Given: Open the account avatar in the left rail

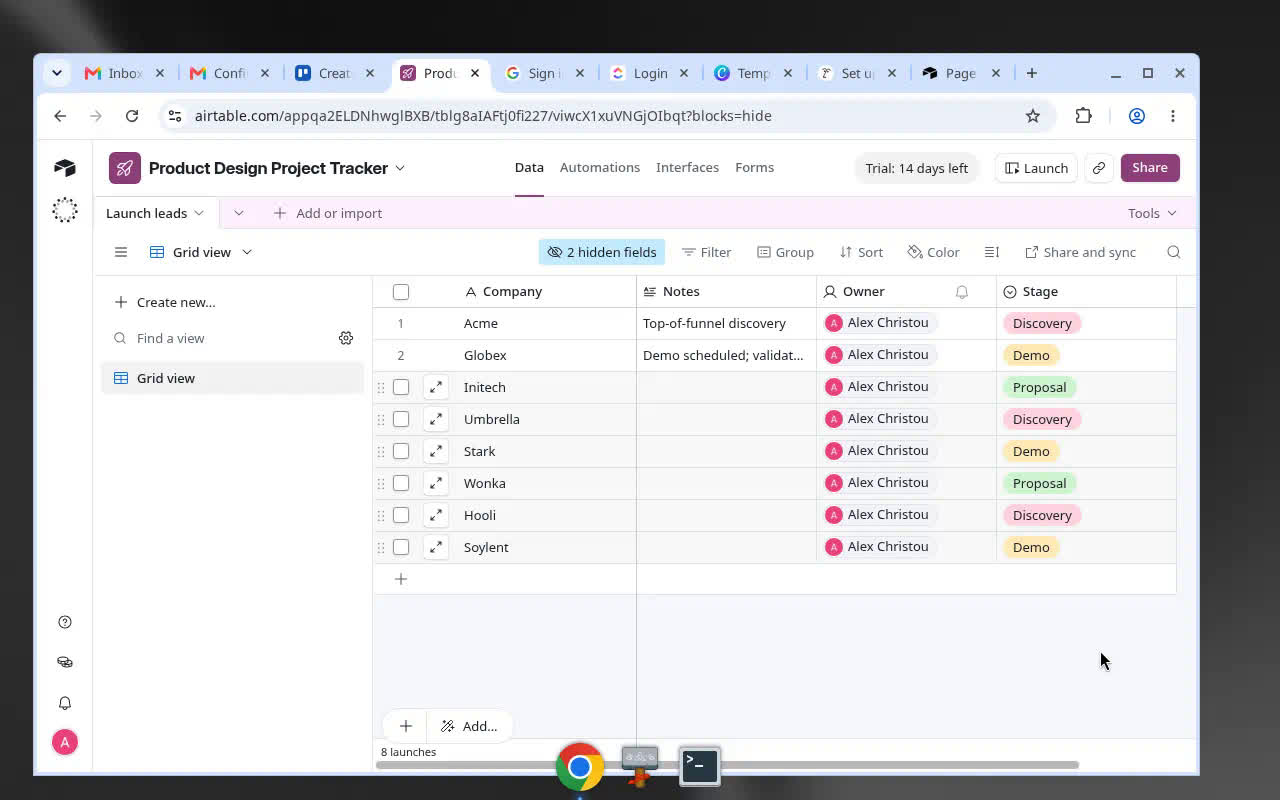Looking at the screenshot, I should point(65,742).
